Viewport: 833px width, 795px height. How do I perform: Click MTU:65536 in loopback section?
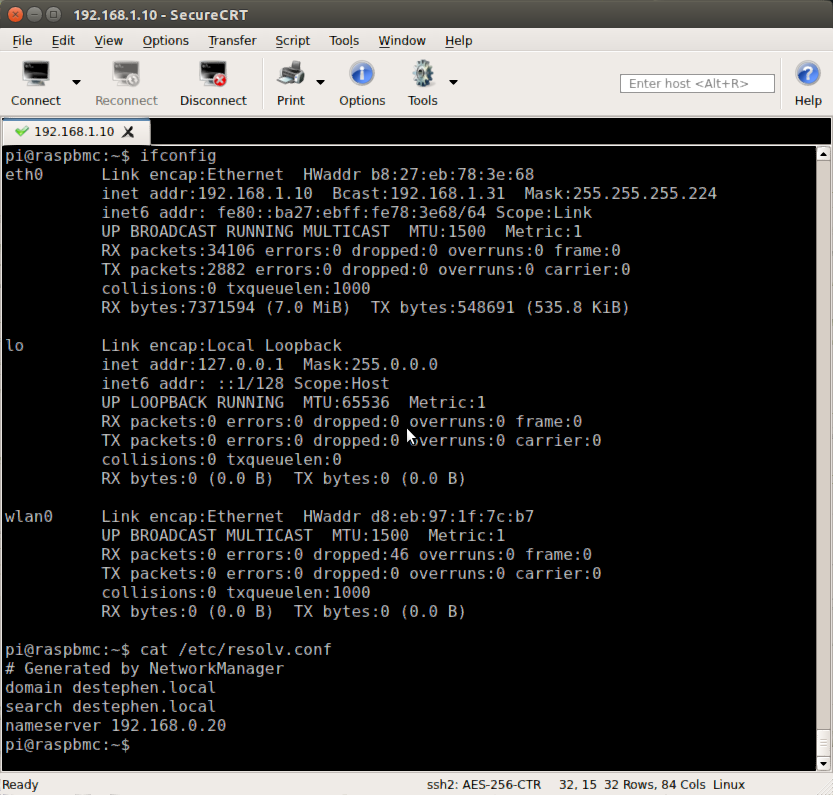click(346, 403)
